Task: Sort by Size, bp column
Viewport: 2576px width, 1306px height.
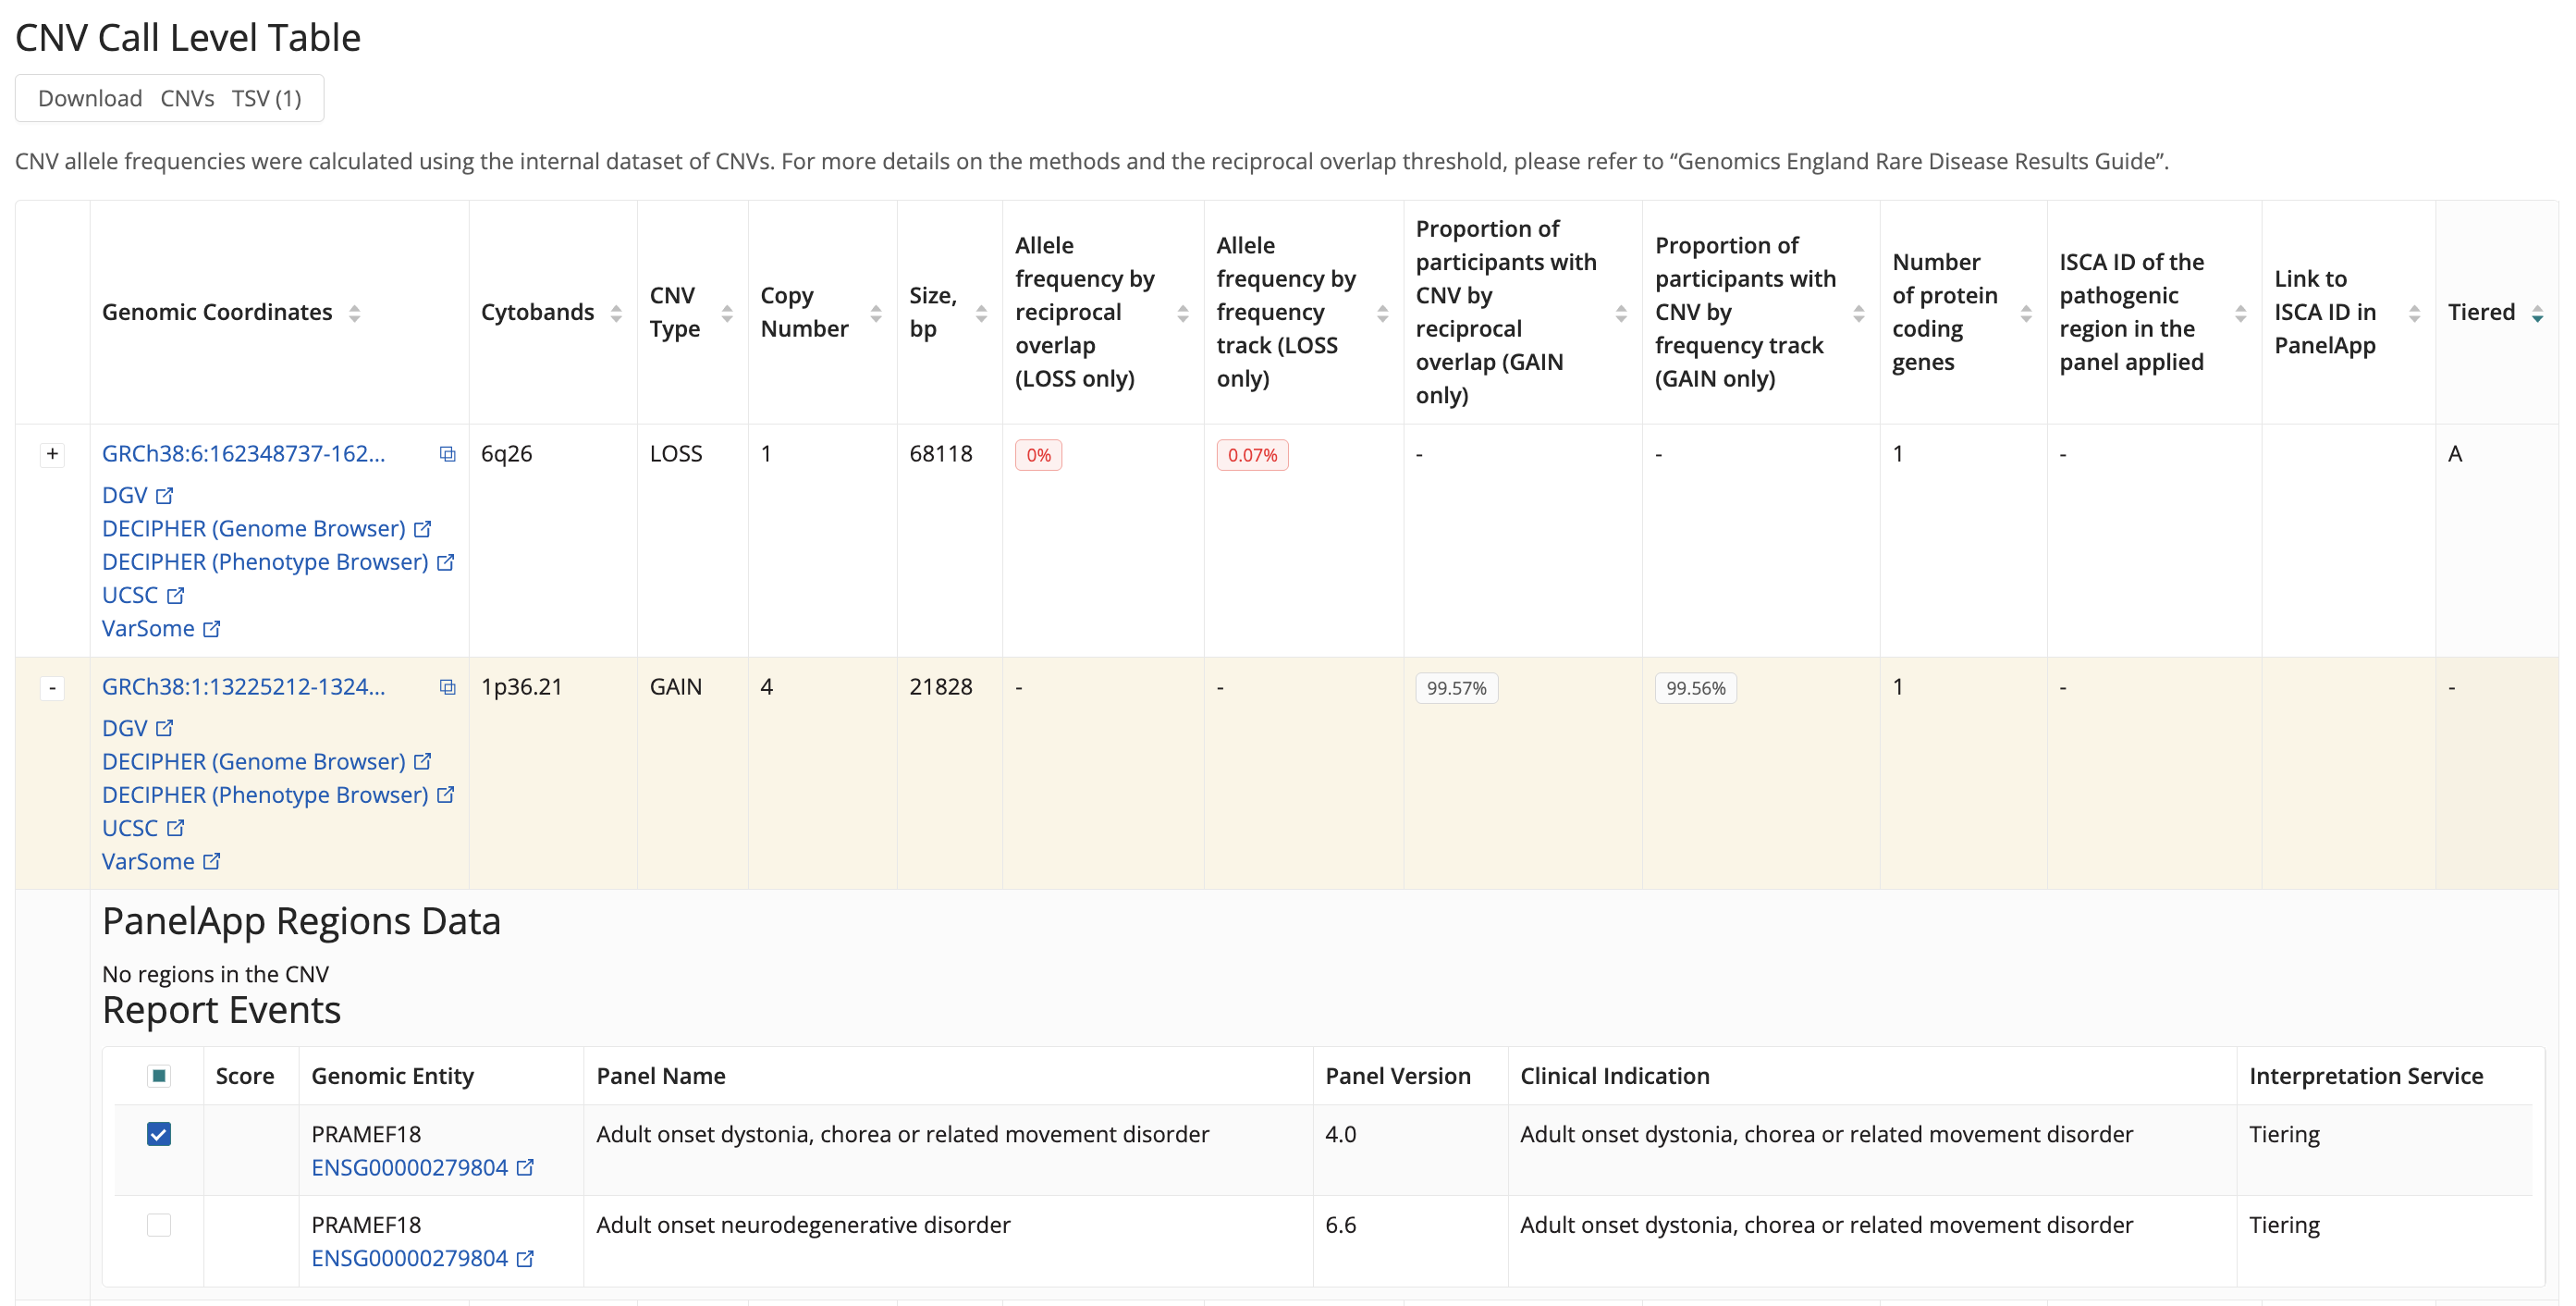Action: pos(981,313)
